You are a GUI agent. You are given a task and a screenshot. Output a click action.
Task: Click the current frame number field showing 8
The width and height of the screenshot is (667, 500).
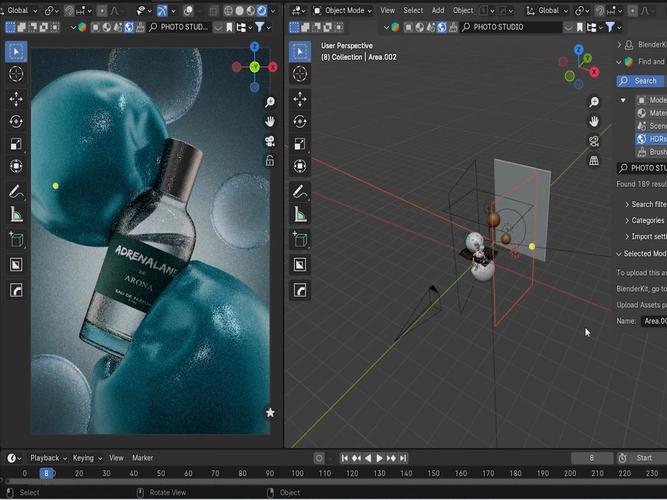591,458
